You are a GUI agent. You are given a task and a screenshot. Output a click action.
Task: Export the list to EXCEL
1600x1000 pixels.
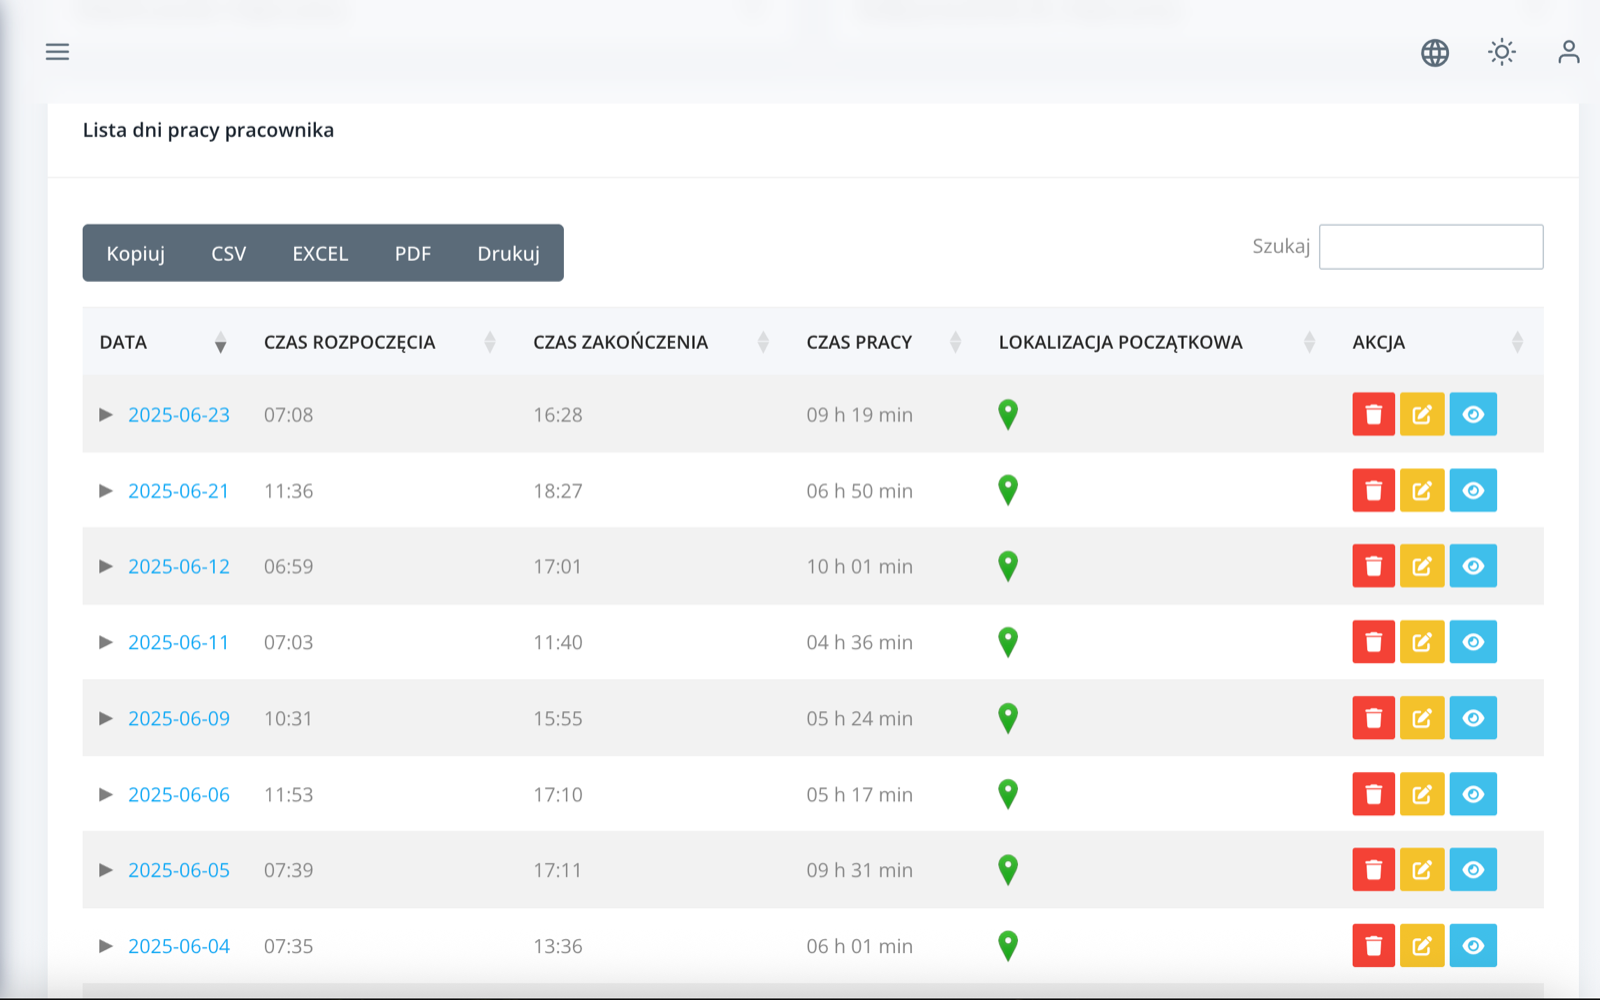coord(320,253)
